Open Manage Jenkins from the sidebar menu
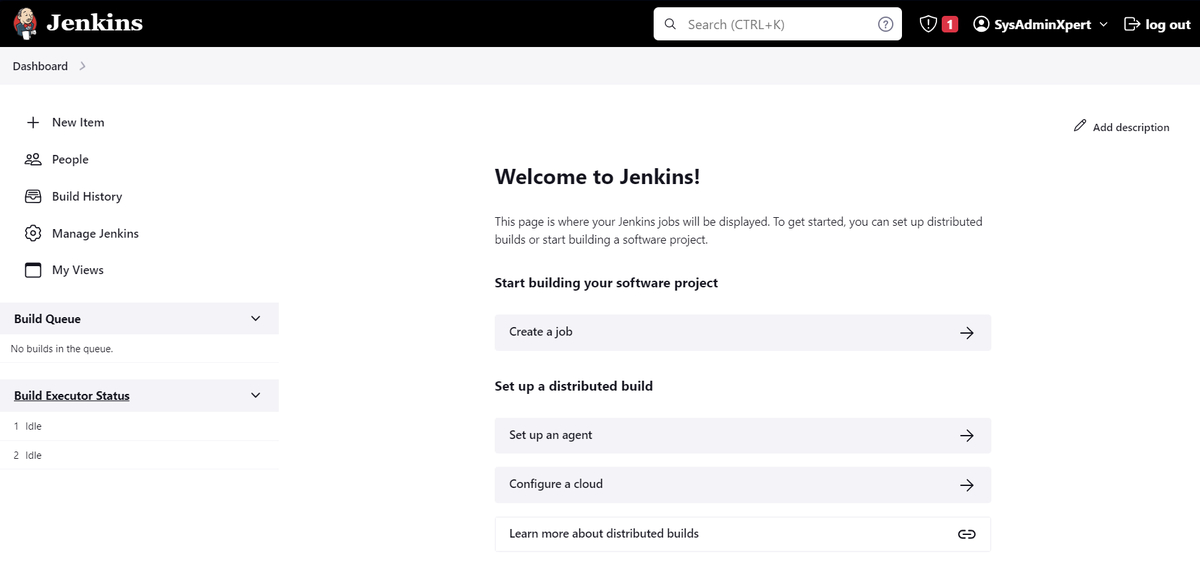Screen dimensions: 1200x576 point(94,233)
